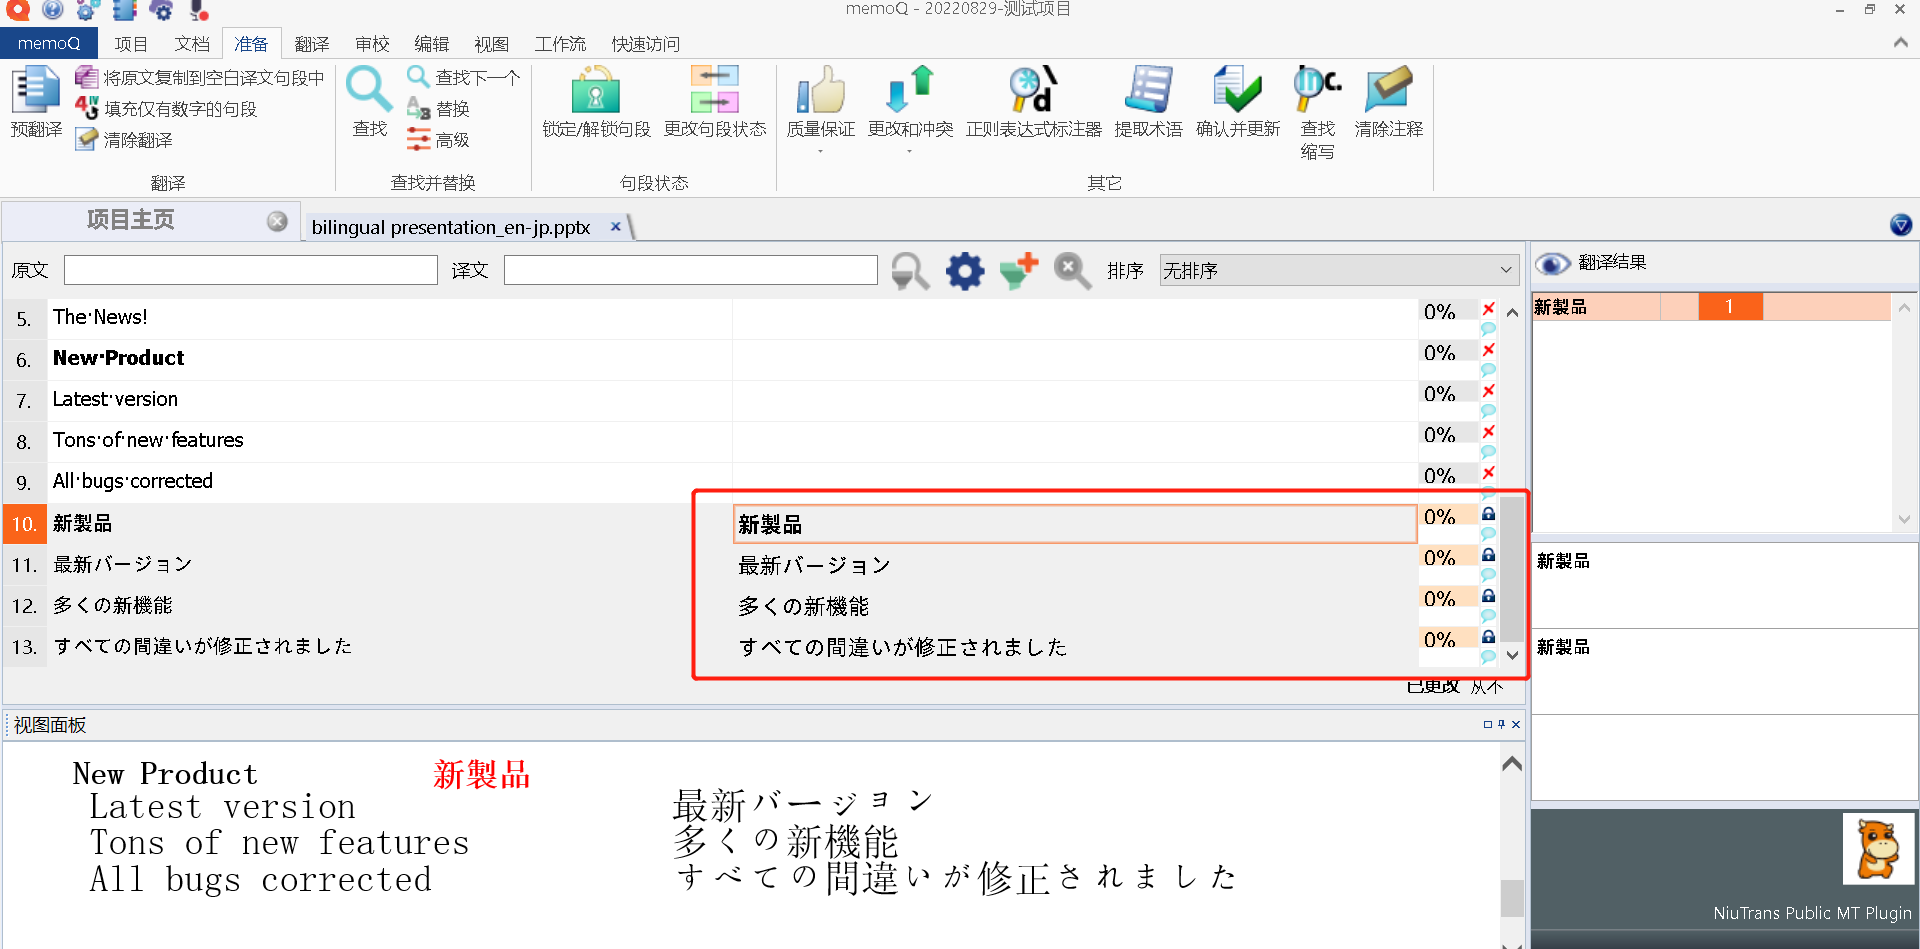
Task: Open the comment bubble of row 6
Action: pyautogui.click(x=1488, y=370)
